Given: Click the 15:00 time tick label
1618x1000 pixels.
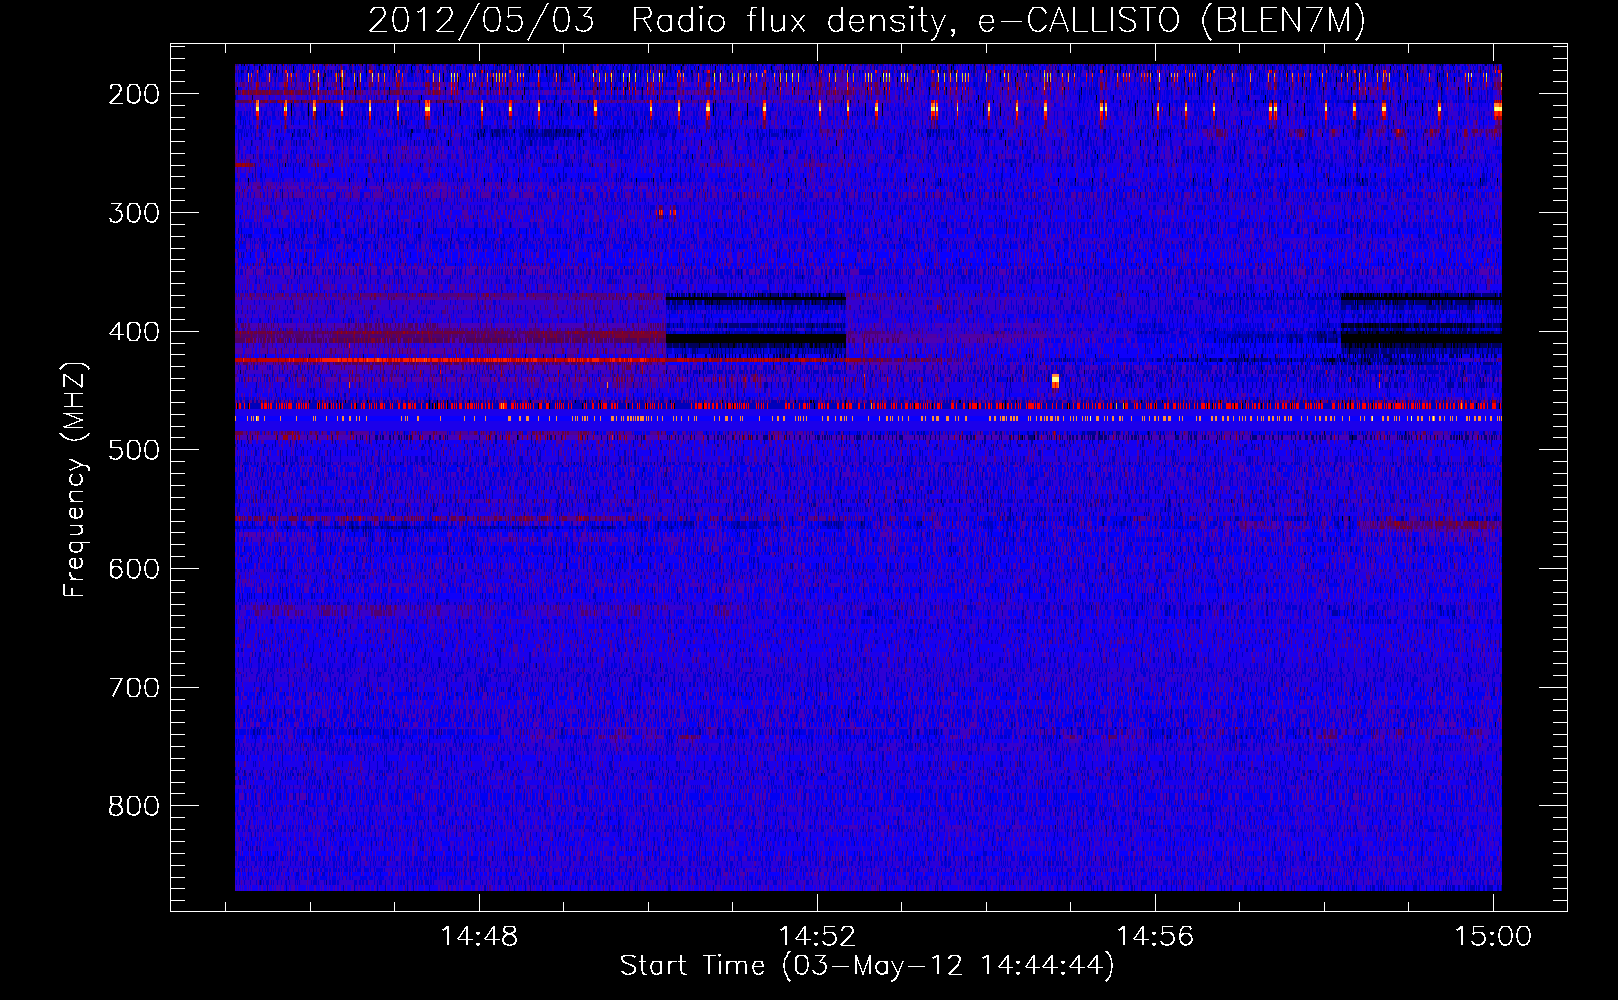Looking at the screenshot, I should 1493,937.
